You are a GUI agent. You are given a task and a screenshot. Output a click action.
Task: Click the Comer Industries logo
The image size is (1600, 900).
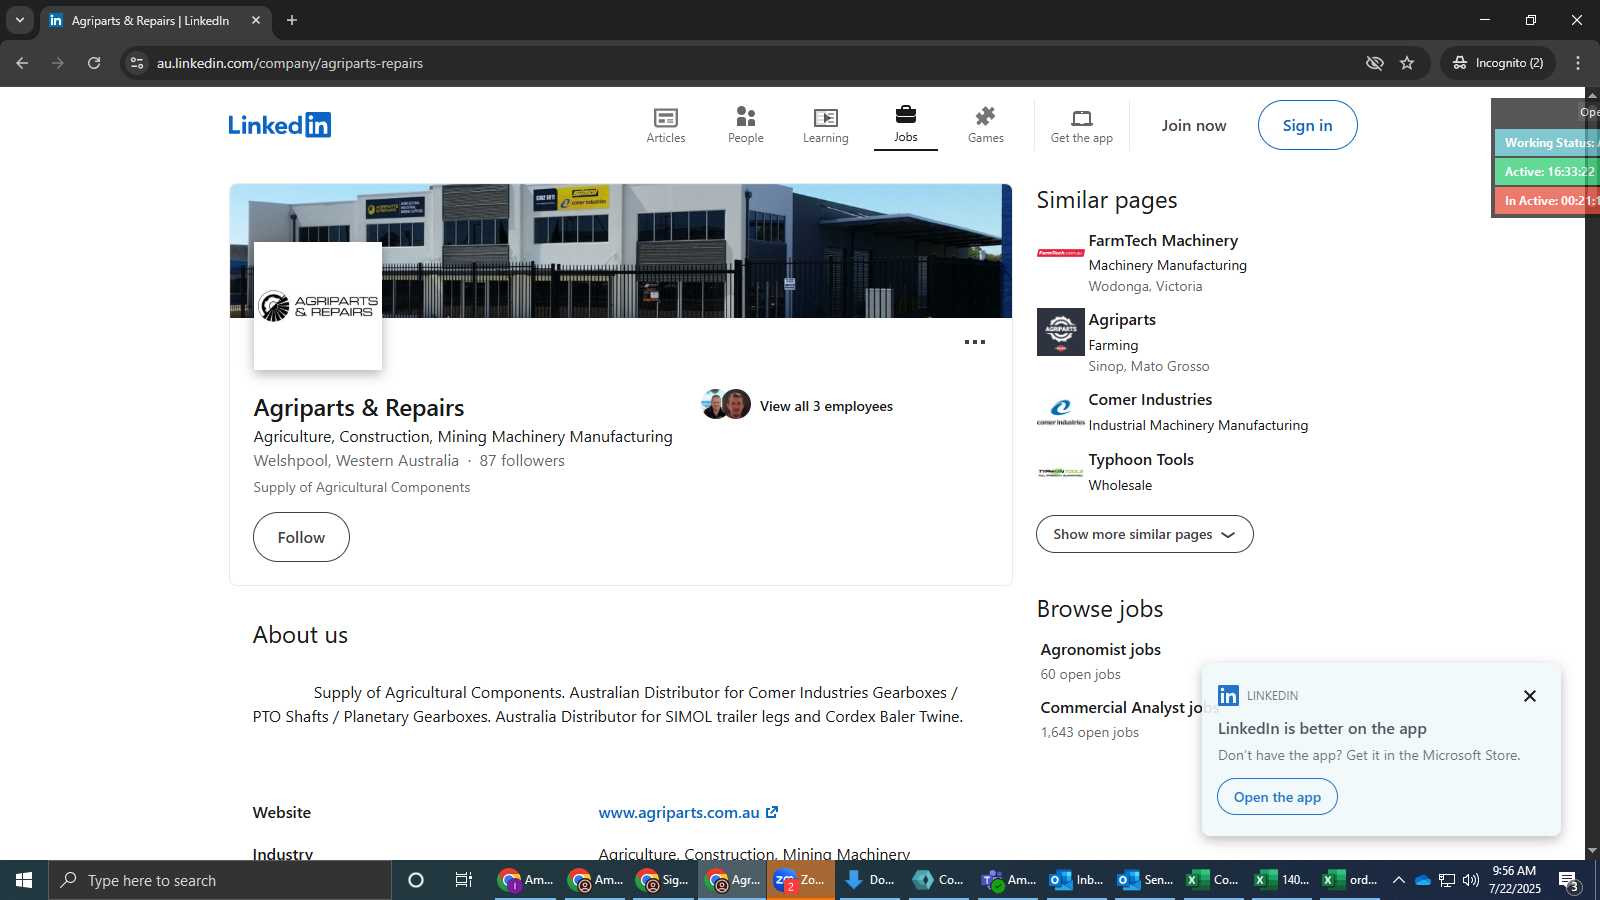tap(1061, 412)
